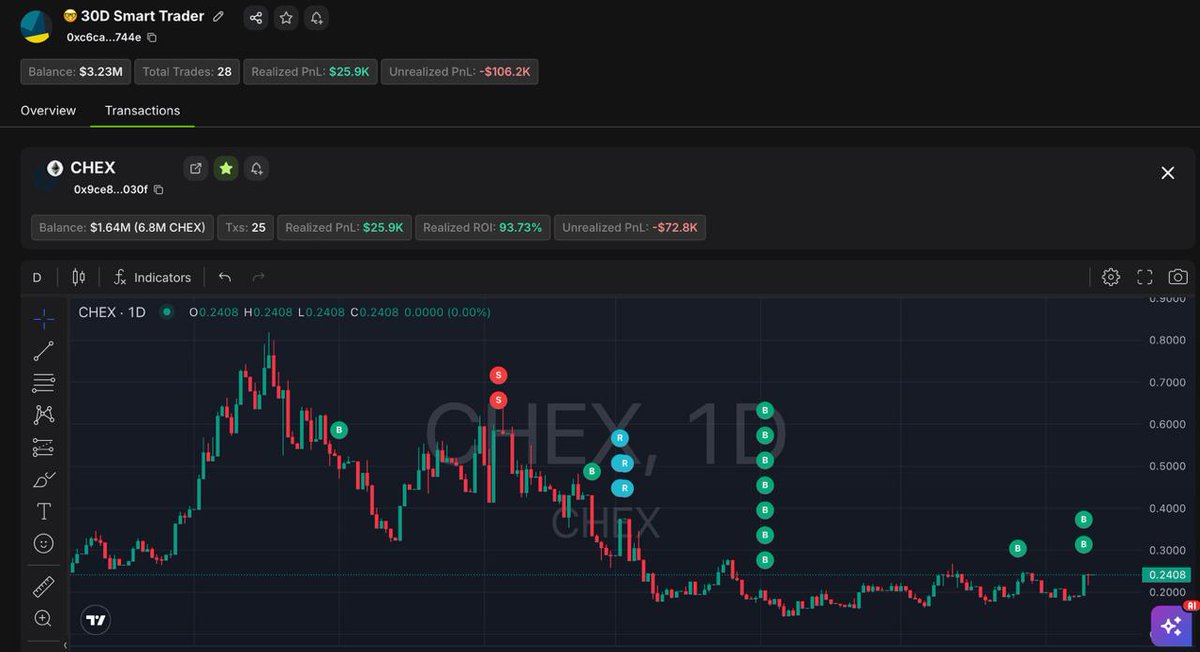Select the brush drawing tool
The height and width of the screenshot is (652, 1200).
pos(44,479)
